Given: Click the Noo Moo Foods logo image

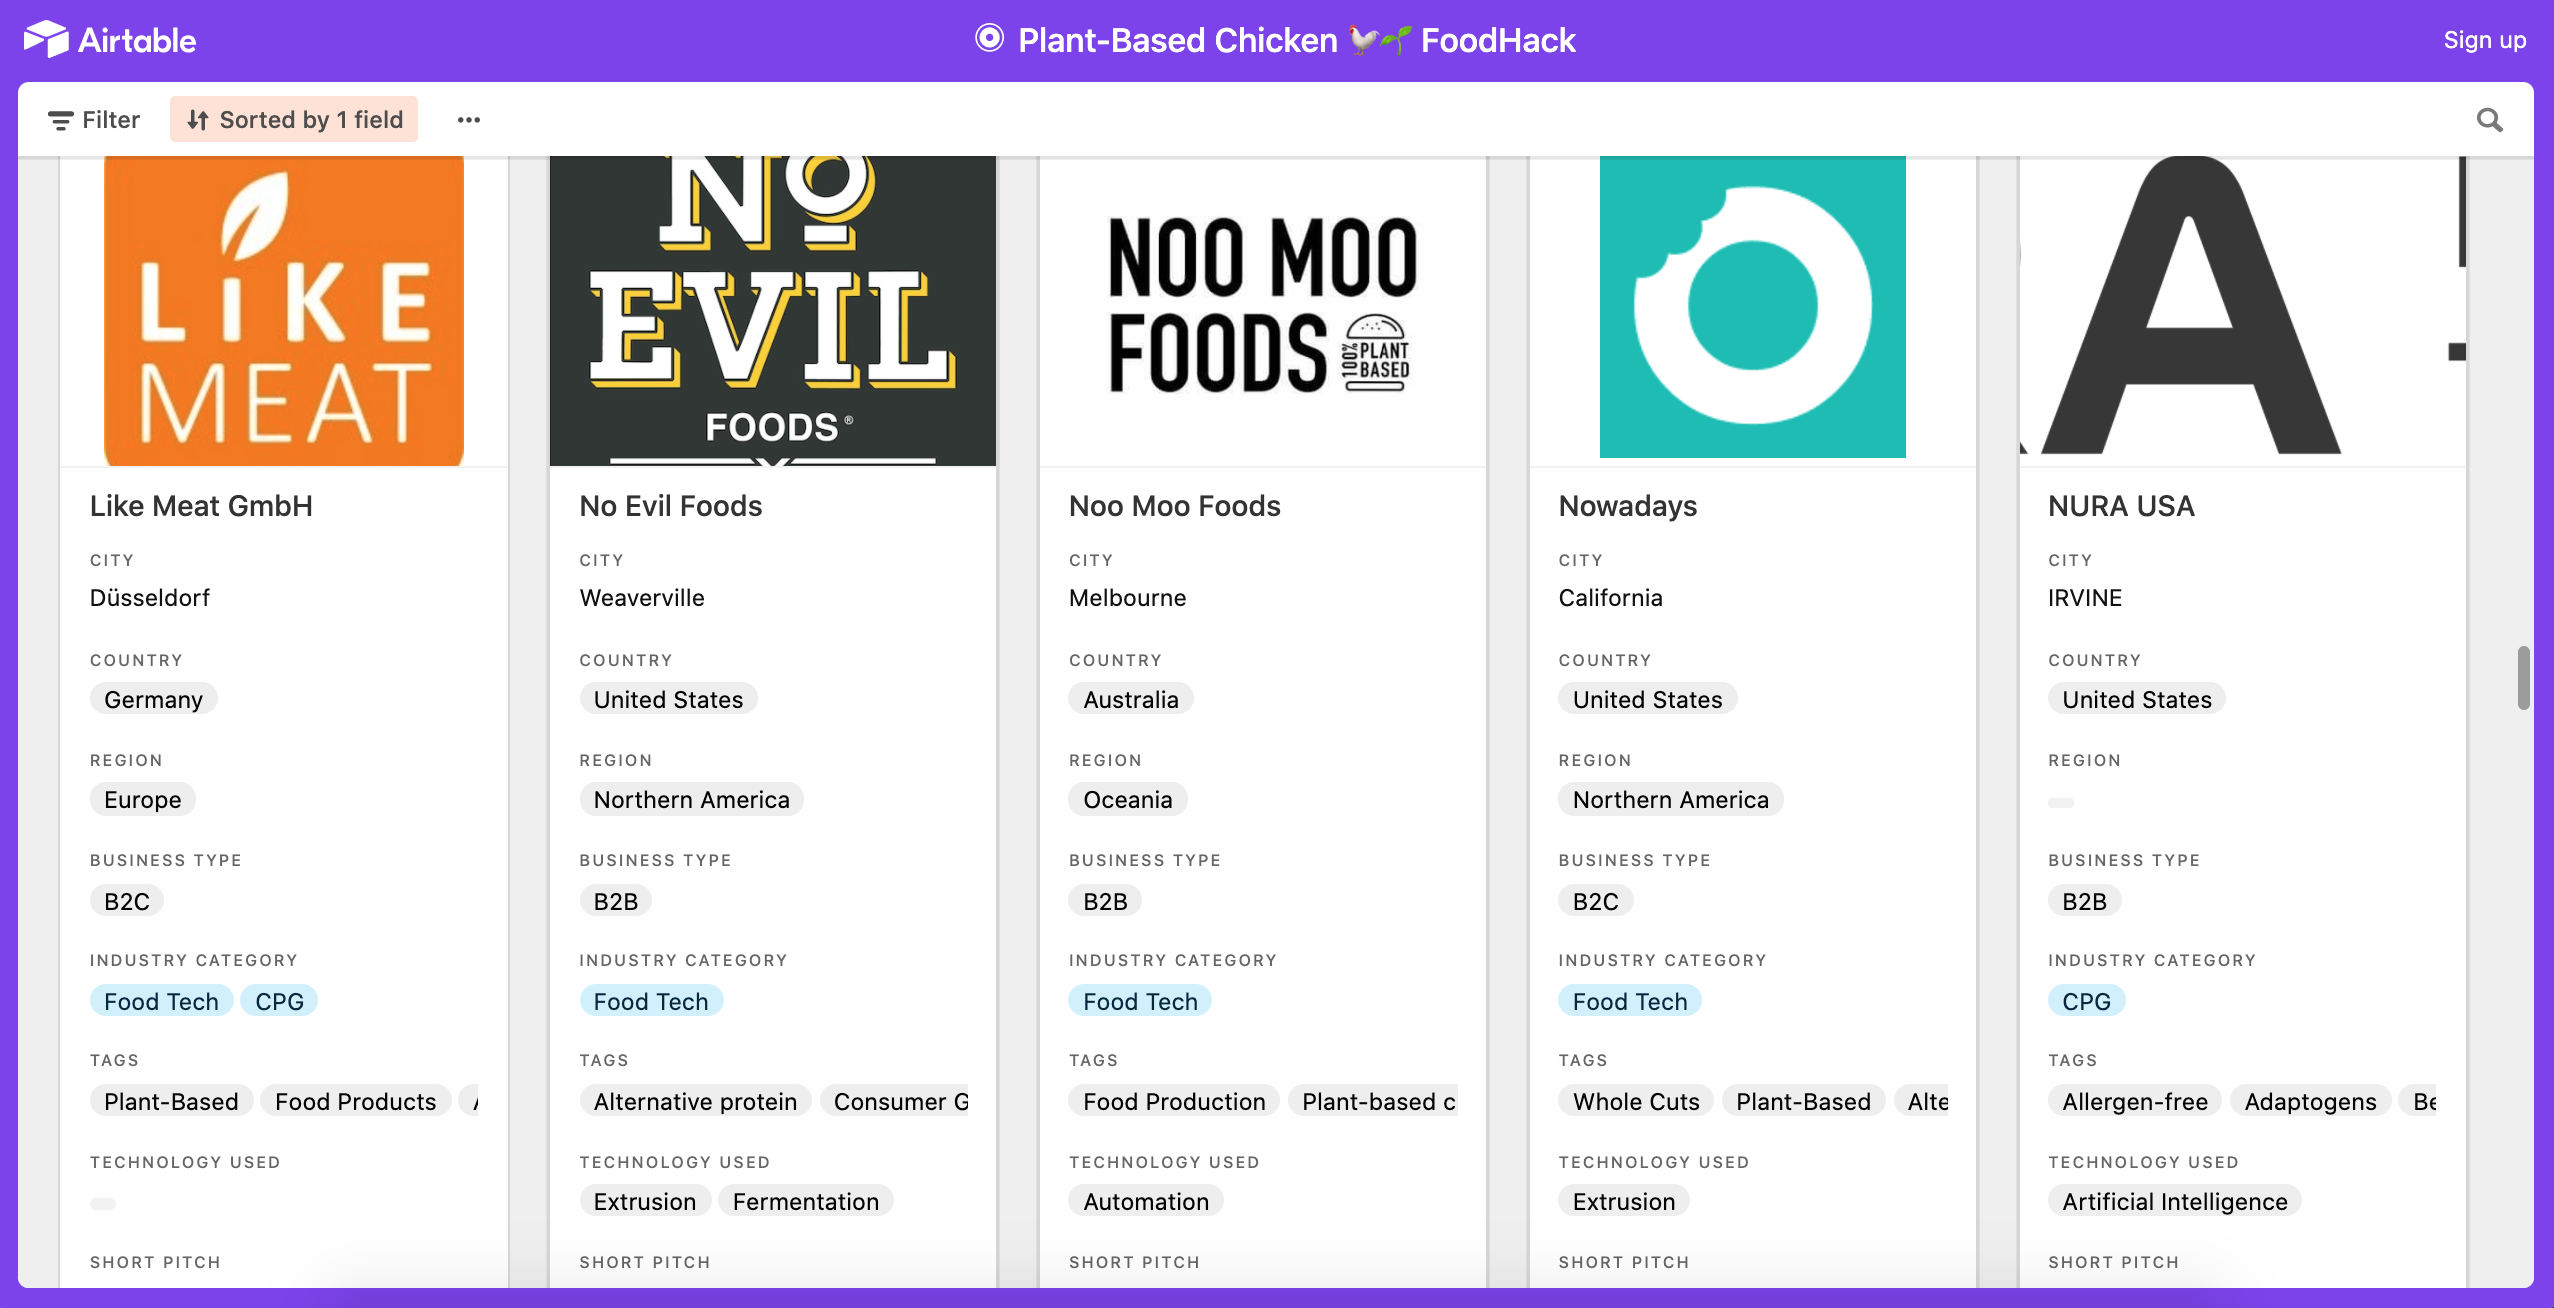Looking at the screenshot, I should (x=1262, y=305).
